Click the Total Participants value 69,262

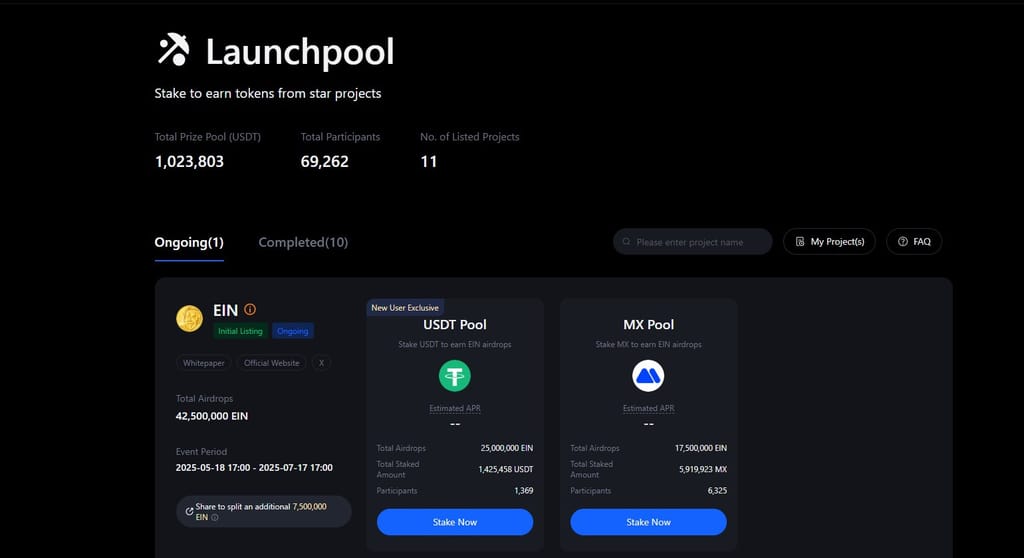324,161
